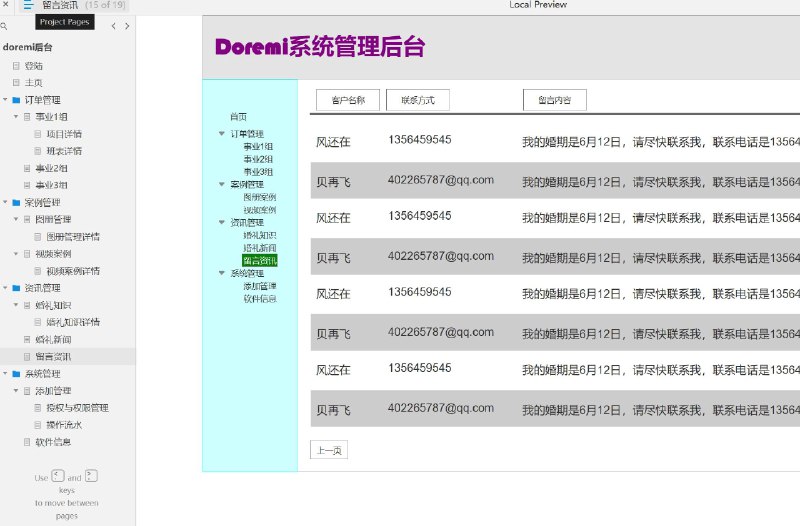Viewport: 800px width, 526px height.
Task: Open 软件信息 page in the pages tree
Action: (53, 442)
